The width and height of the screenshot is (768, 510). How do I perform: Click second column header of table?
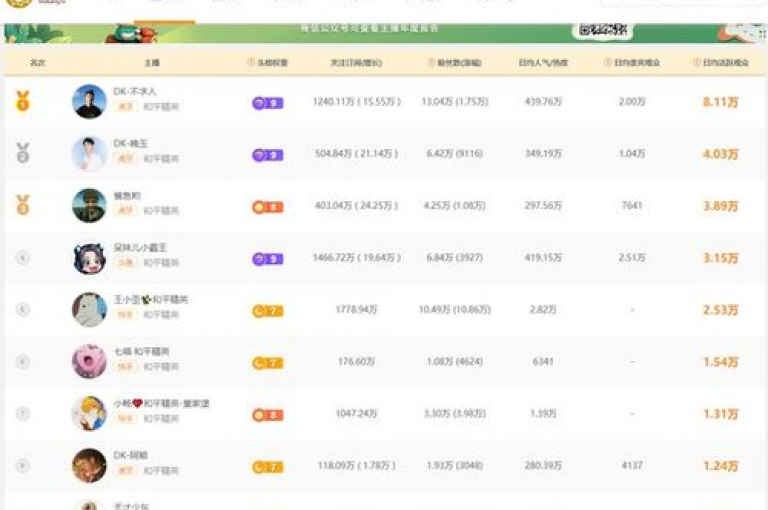pos(152,62)
